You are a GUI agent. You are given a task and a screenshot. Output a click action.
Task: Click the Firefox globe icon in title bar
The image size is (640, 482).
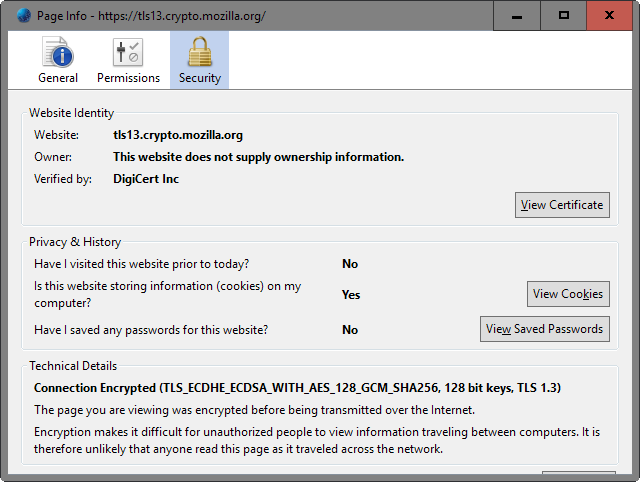pos(24,16)
